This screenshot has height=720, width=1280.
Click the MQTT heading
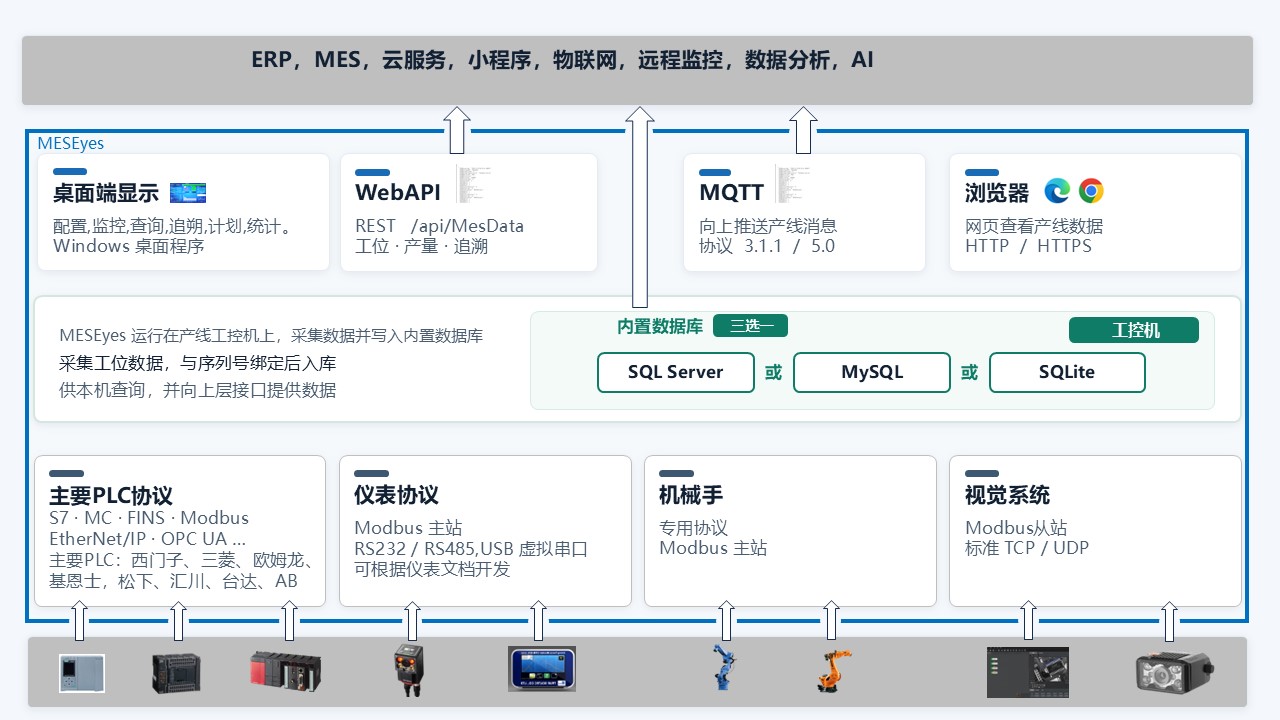coord(732,193)
